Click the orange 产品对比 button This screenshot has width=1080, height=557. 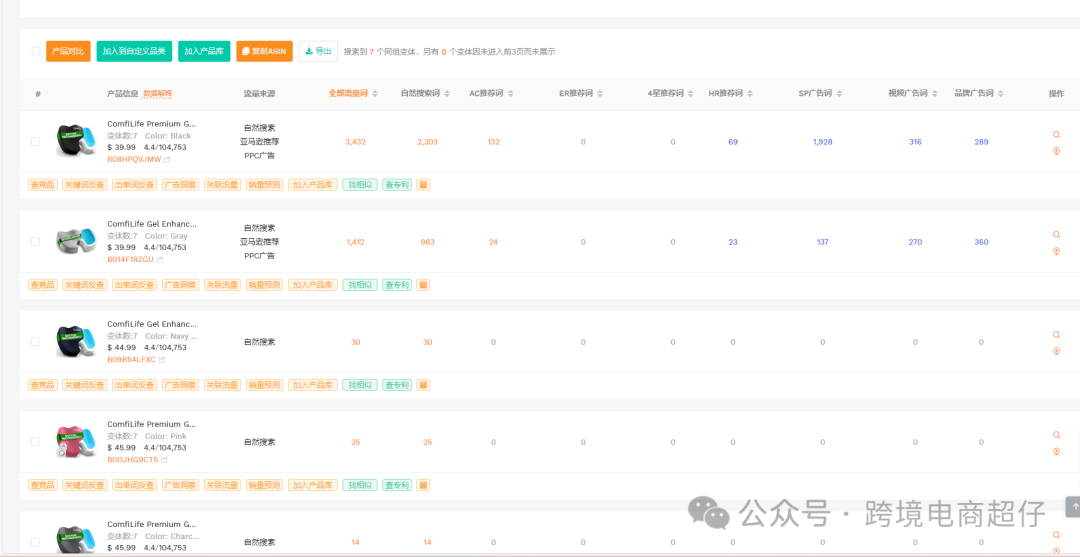[68, 51]
